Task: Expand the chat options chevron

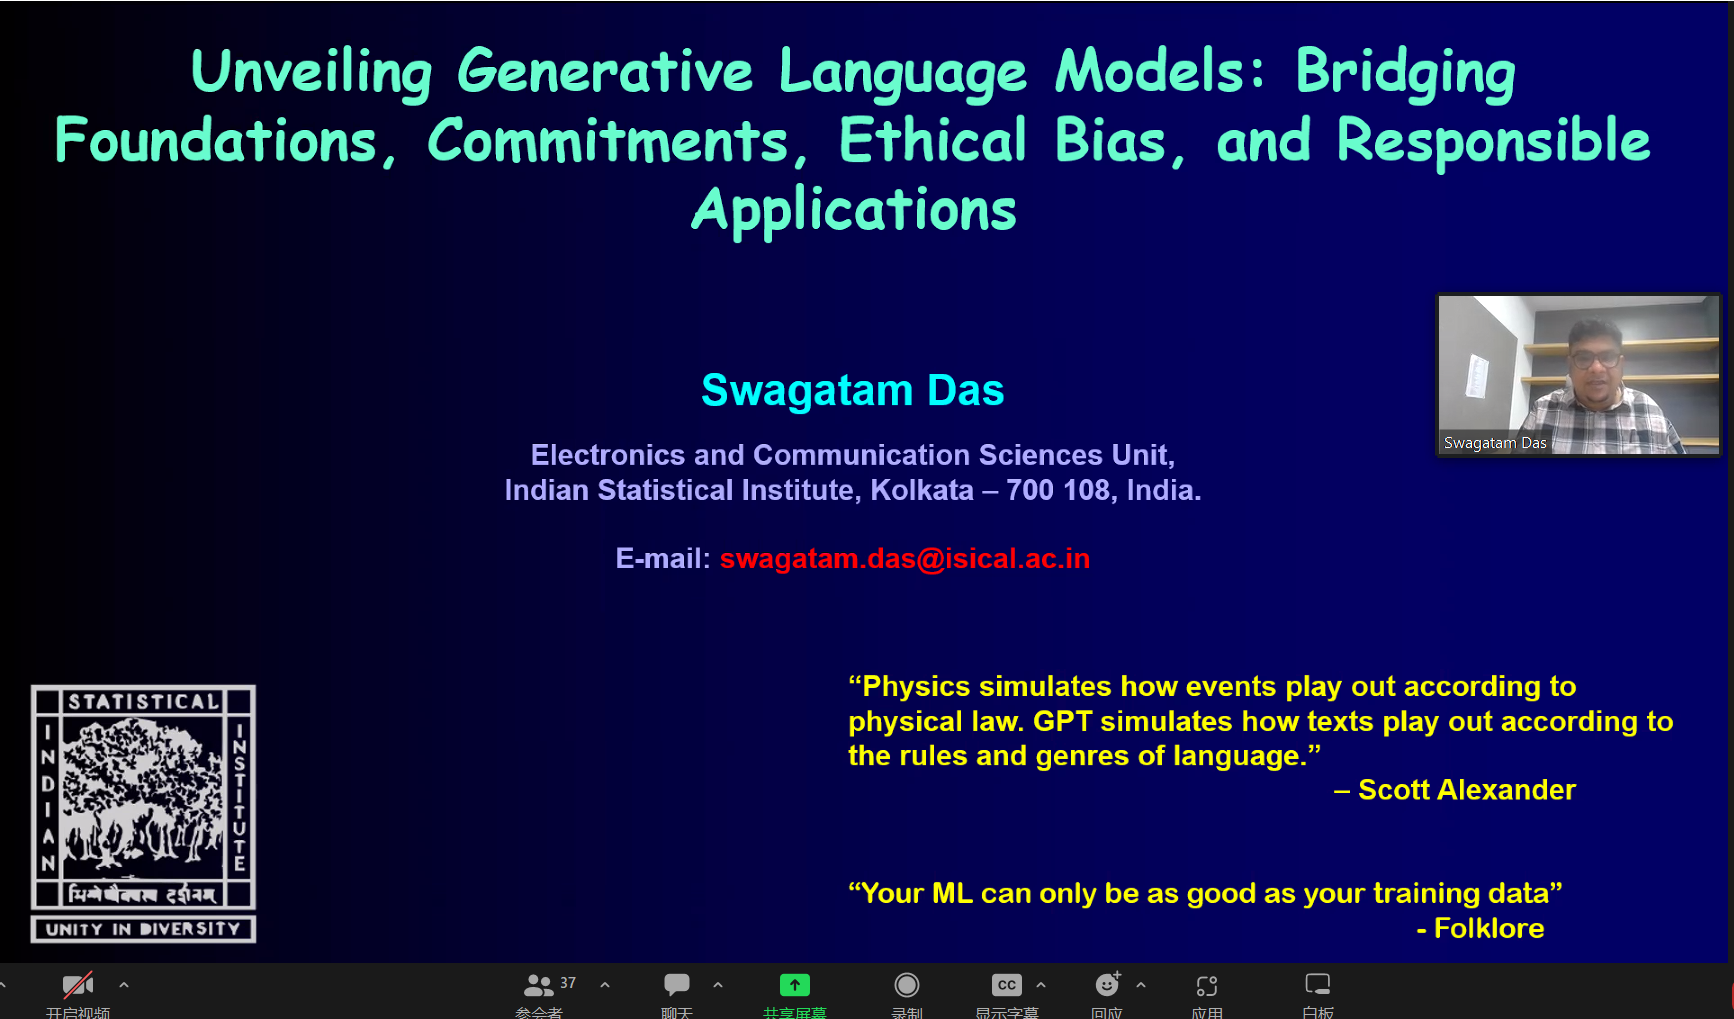Action: (x=718, y=985)
